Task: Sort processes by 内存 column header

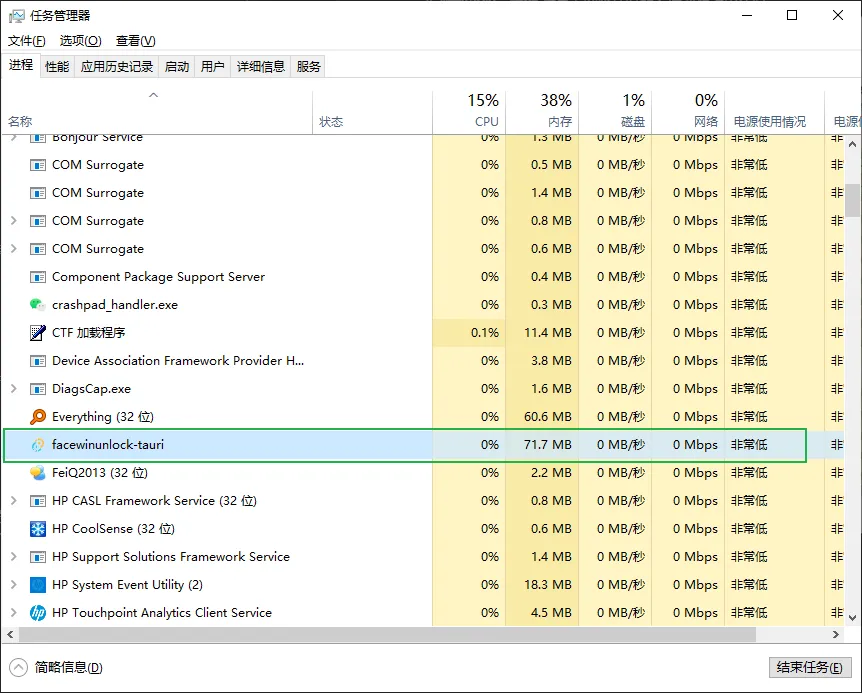Action: click(542, 112)
